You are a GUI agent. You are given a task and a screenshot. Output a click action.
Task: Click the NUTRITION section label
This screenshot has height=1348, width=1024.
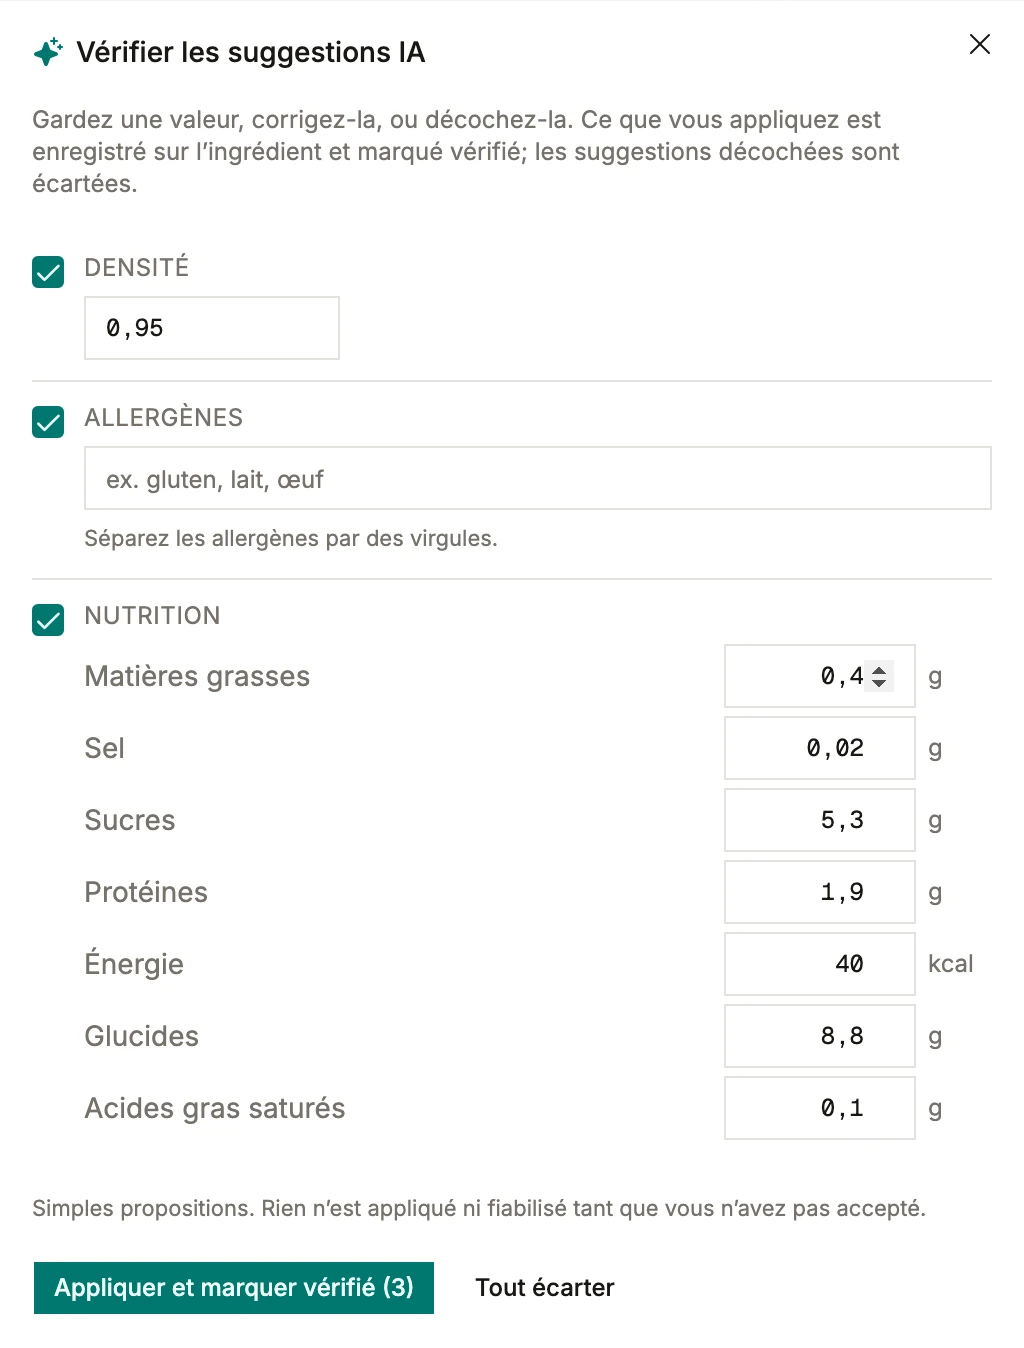click(152, 616)
